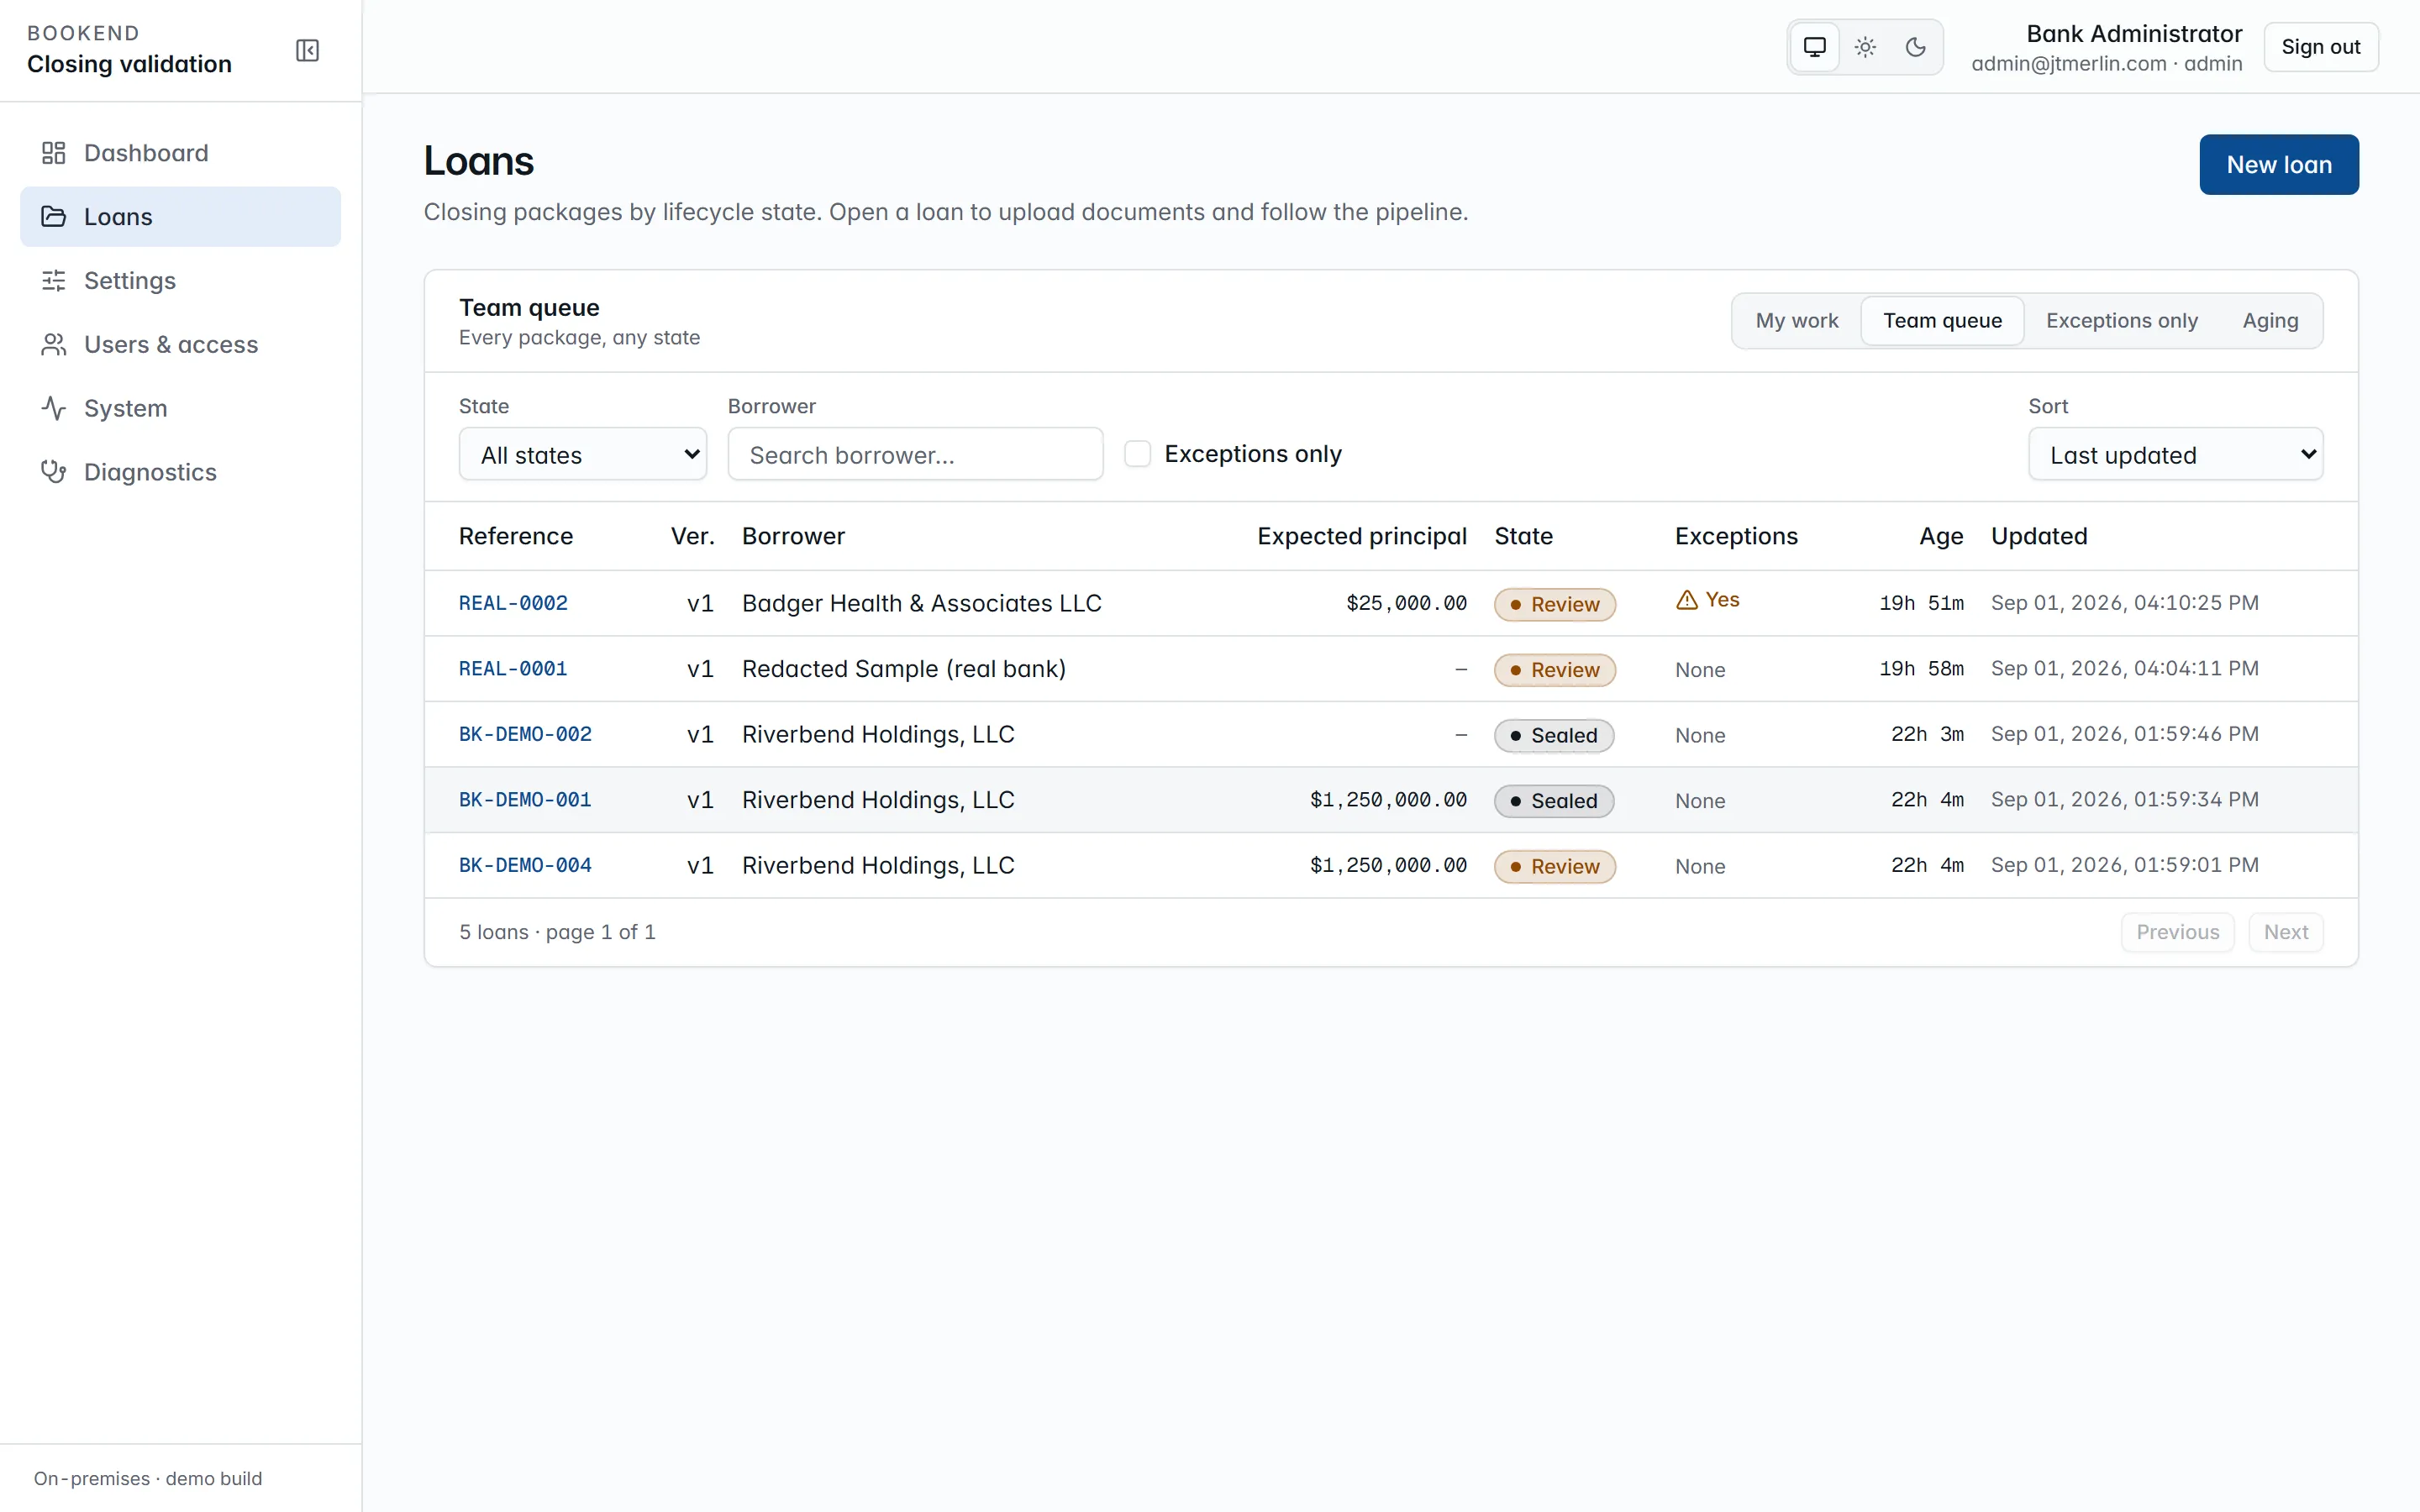Open Dashboard in sidebar
The height and width of the screenshot is (1512, 2420).
pos(180,153)
